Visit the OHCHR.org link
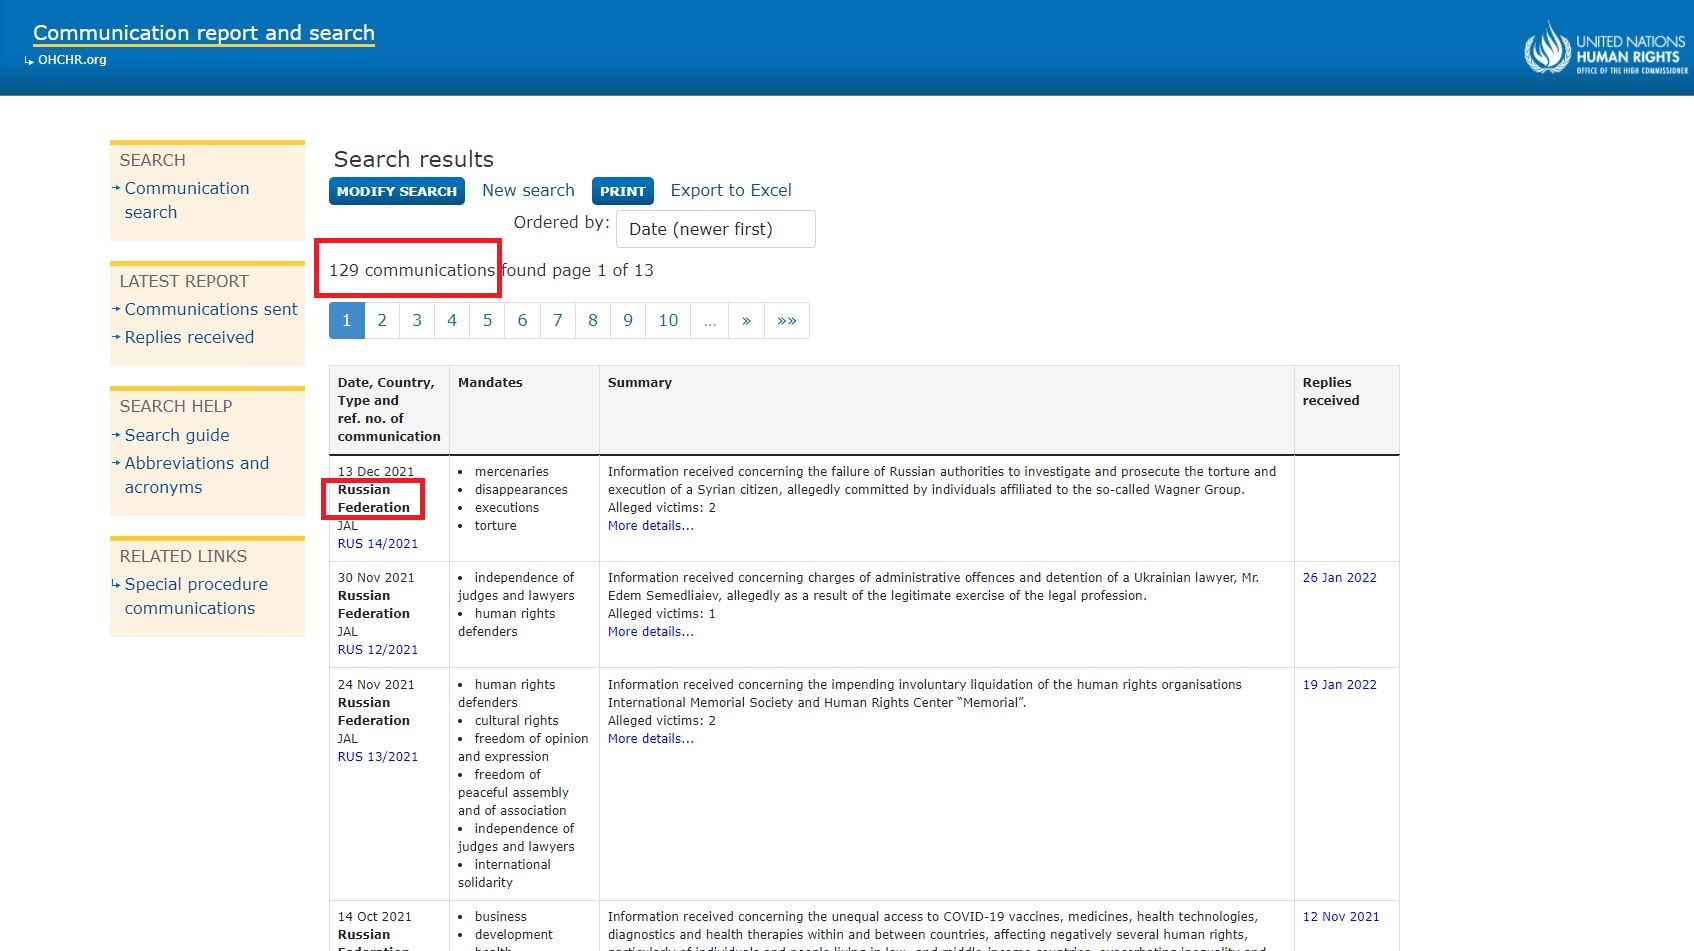The image size is (1694, 951). pyautogui.click(x=72, y=60)
